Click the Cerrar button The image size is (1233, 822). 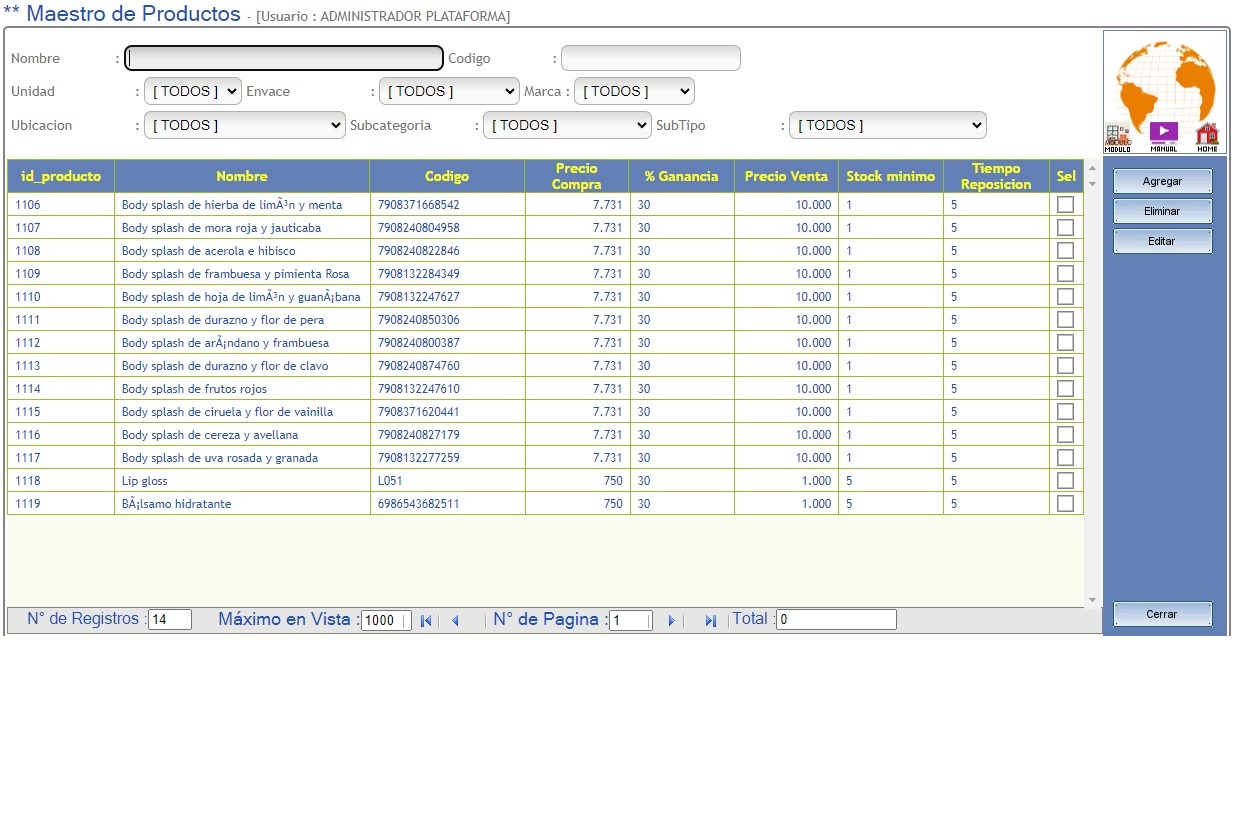[x=1163, y=614]
